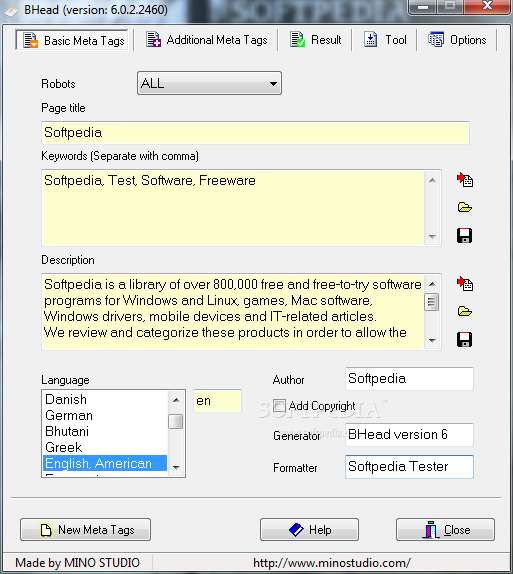Click the Close button at bottom

click(x=445, y=529)
